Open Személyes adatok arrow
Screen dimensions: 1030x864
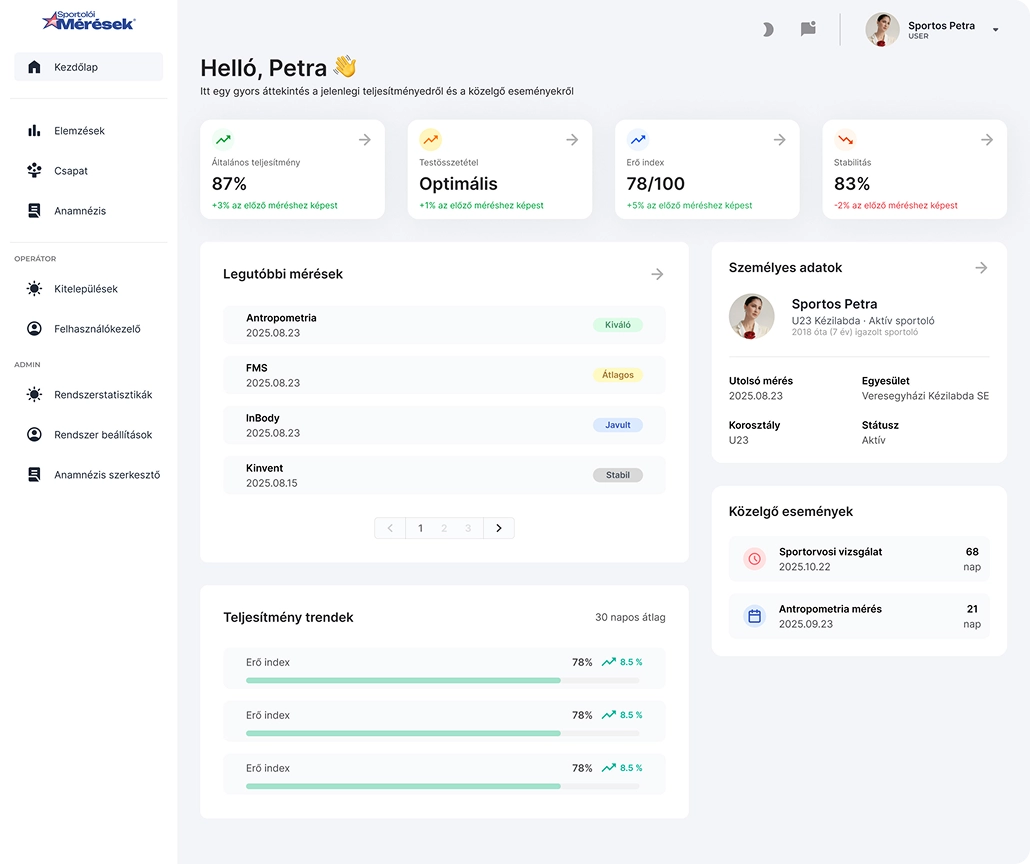click(x=981, y=267)
